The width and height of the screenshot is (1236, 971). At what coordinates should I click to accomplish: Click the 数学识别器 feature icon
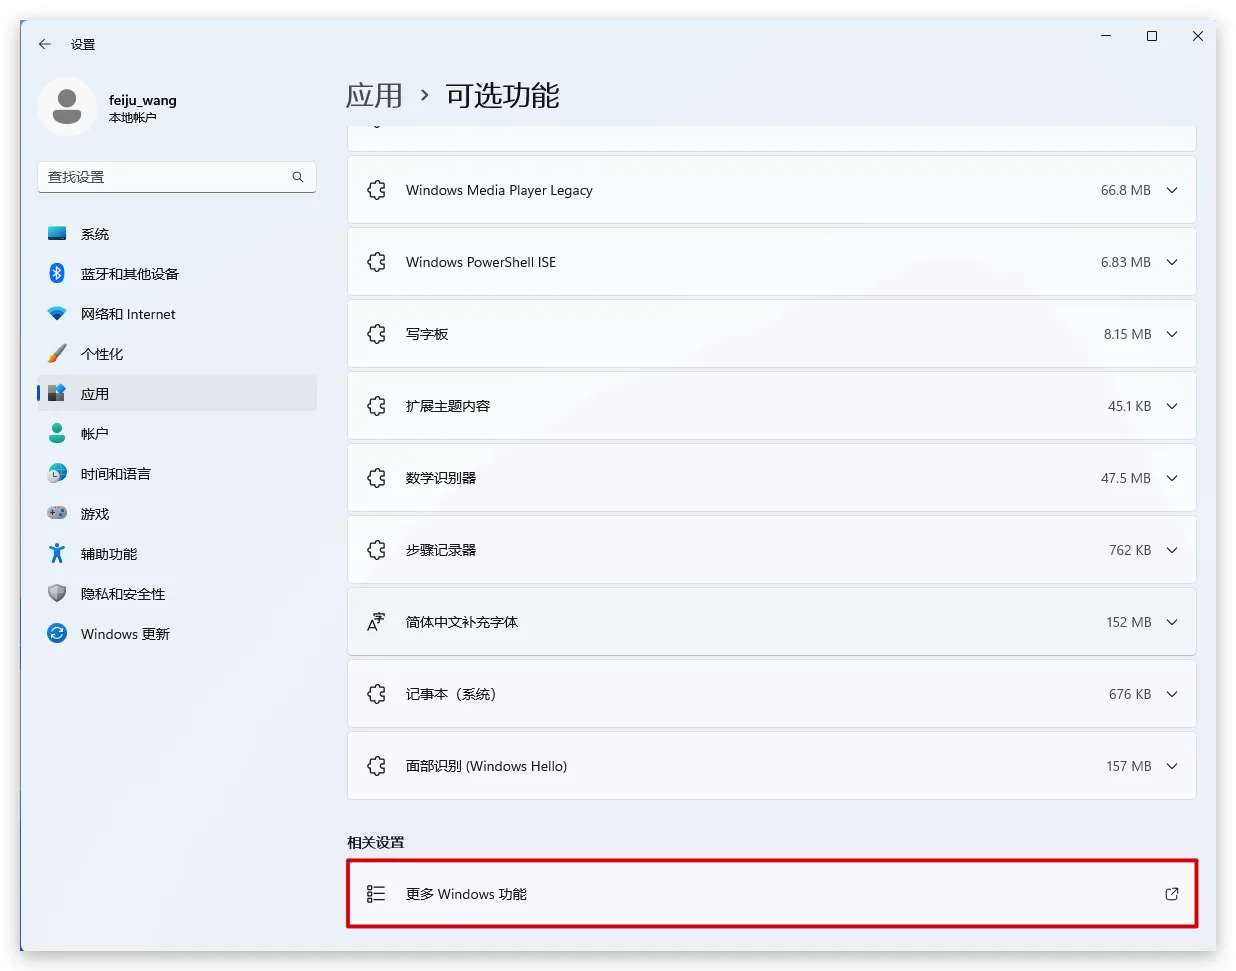pyautogui.click(x=376, y=478)
